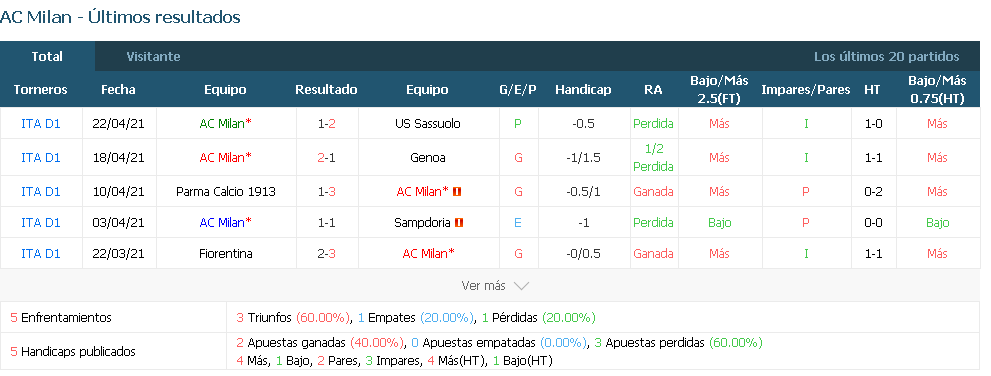This screenshot has height=376, width=991.
Task: Click Parma Calcio 1913 team name
Action: coord(226,191)
